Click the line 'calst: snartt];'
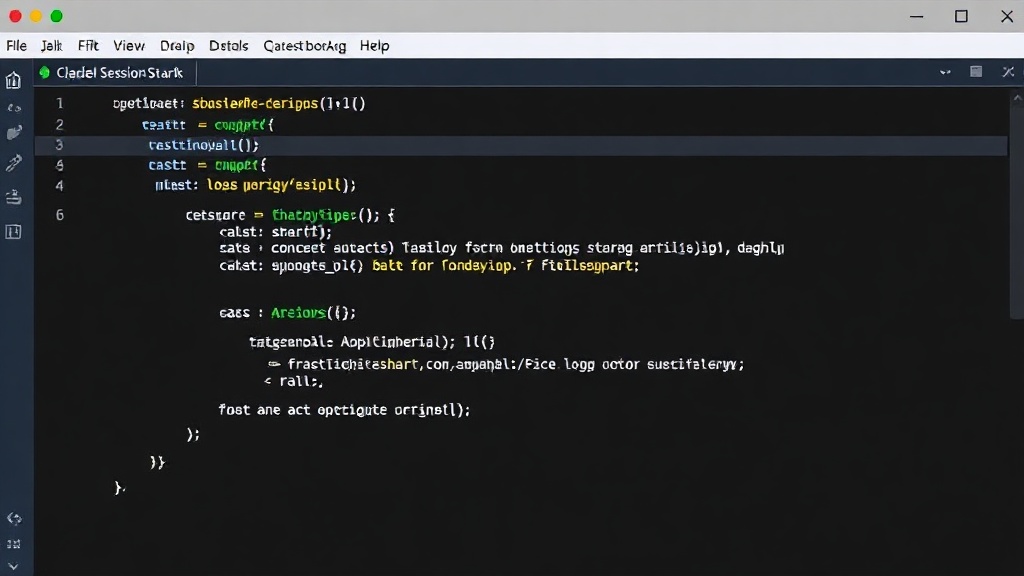 coord(276,232)
